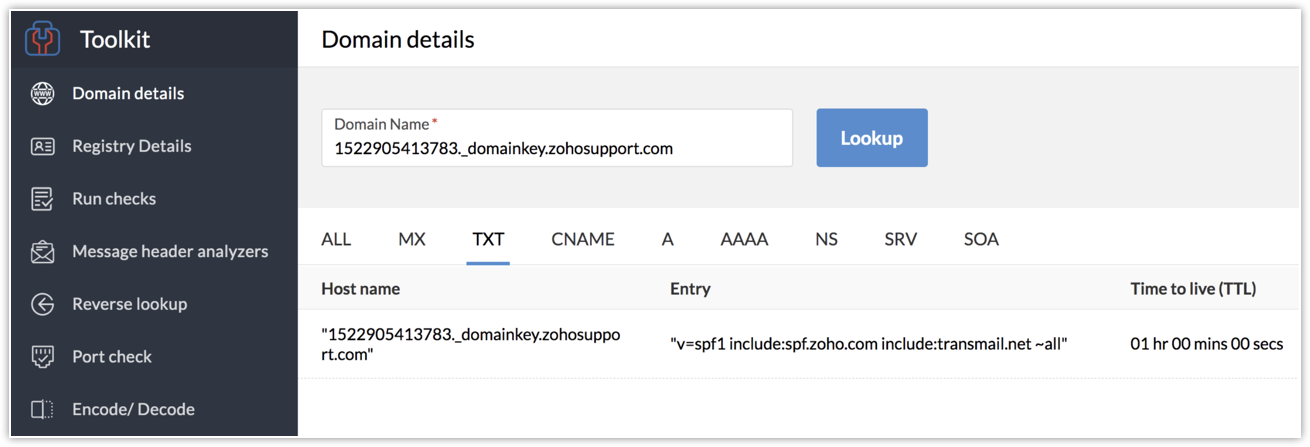Open the CNAME tab
The height and width of the screenshot is (447, 1310).
(583, 239)
